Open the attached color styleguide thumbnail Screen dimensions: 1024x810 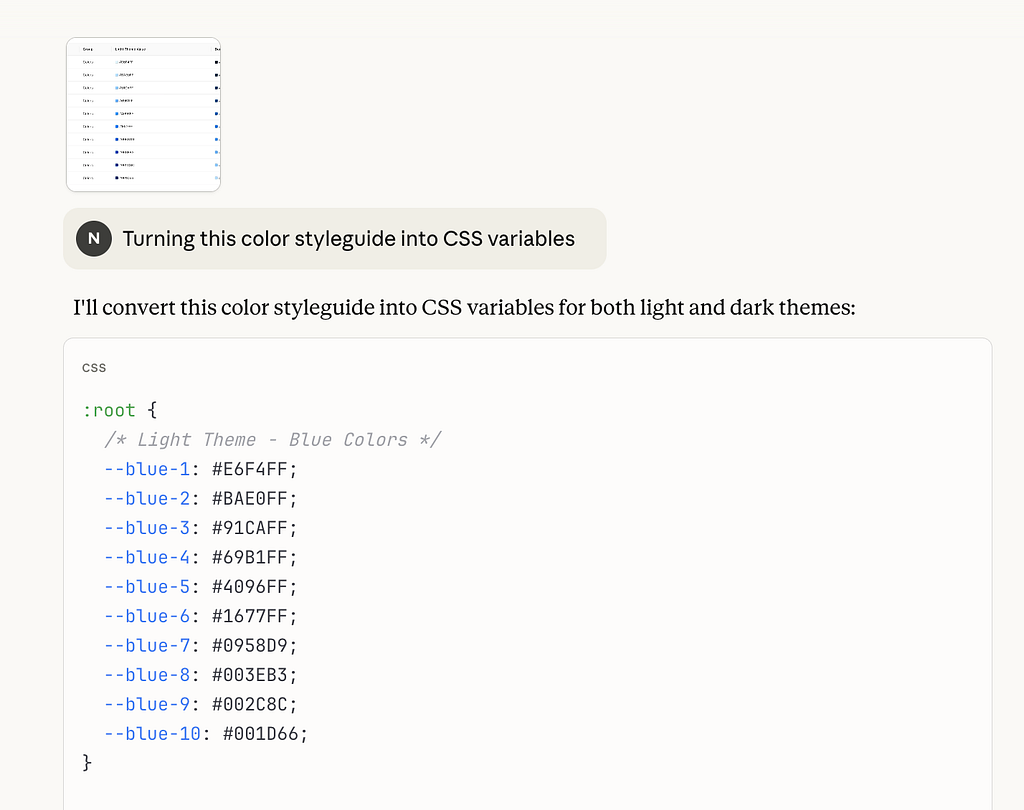tap(143, 115)
